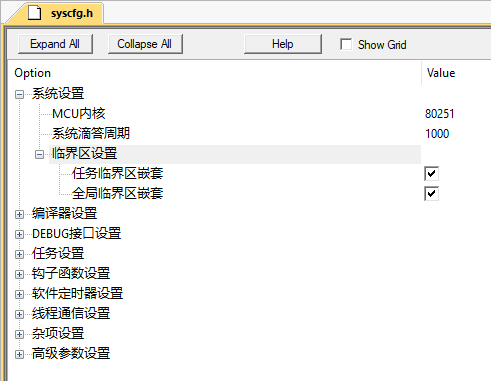Expand the 杂项设置 node
The width and height of the screenshot is (491, 381).
(19, 334)
